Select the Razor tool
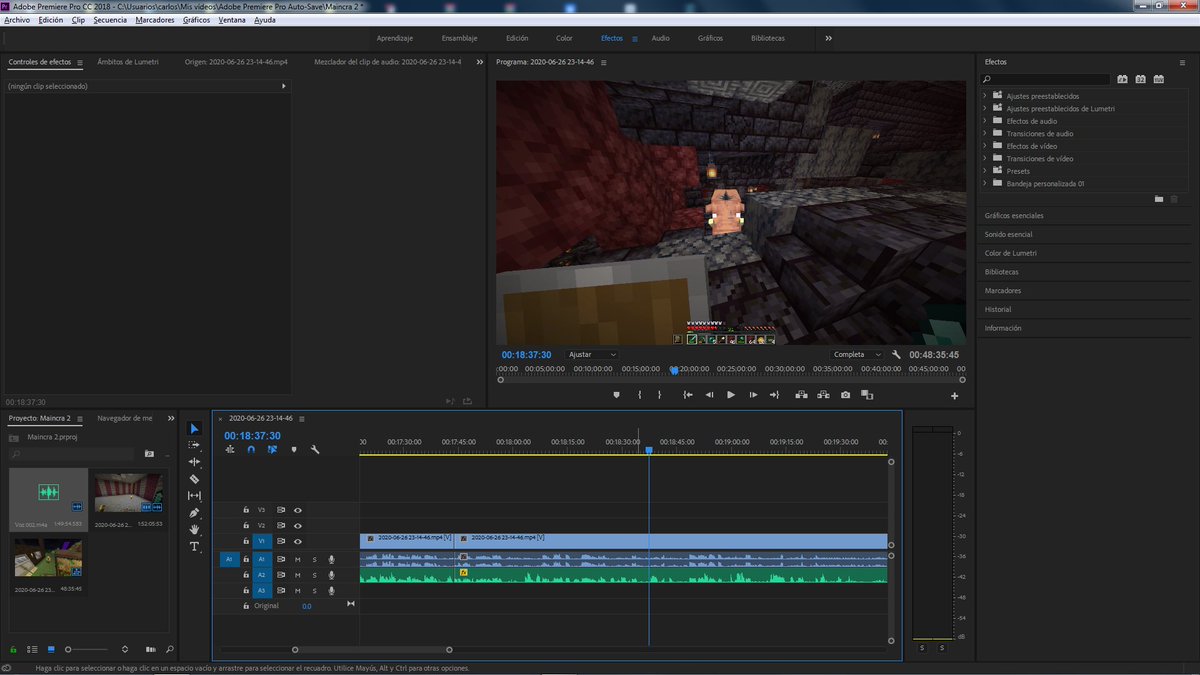1200x675 pixels. click(194, 479)
